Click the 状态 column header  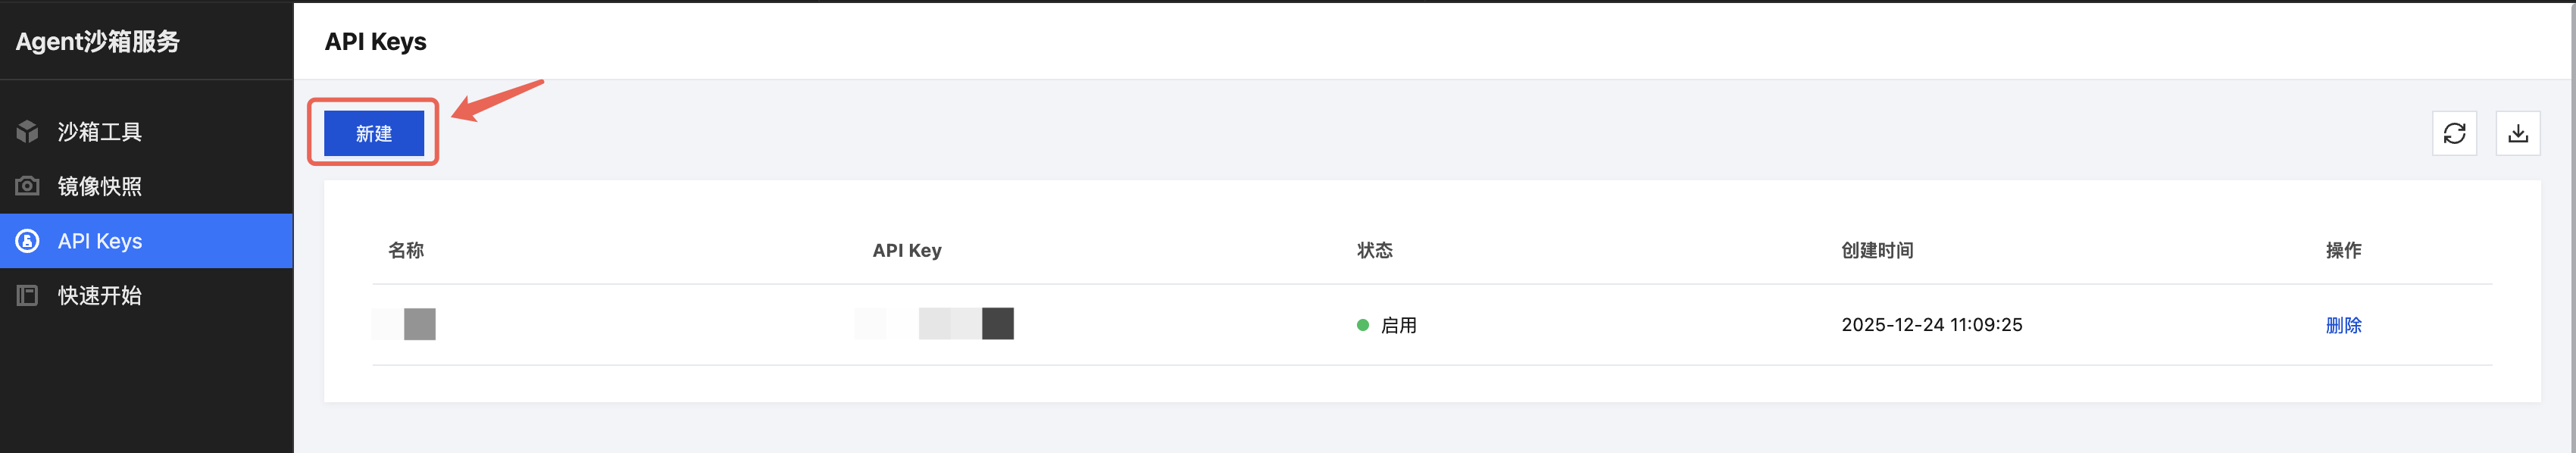(x=1374, y=250)
